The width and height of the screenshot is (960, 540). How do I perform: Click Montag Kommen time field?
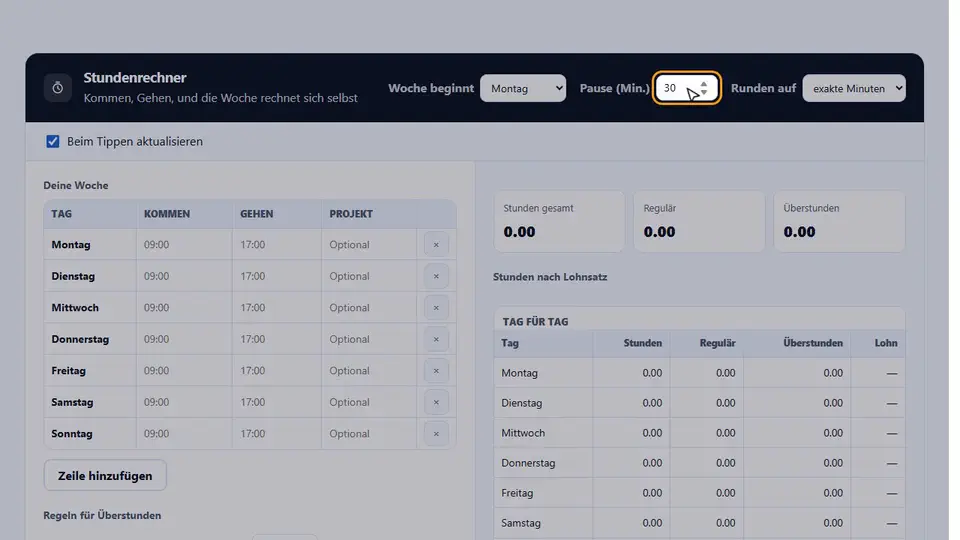[184, 245]
